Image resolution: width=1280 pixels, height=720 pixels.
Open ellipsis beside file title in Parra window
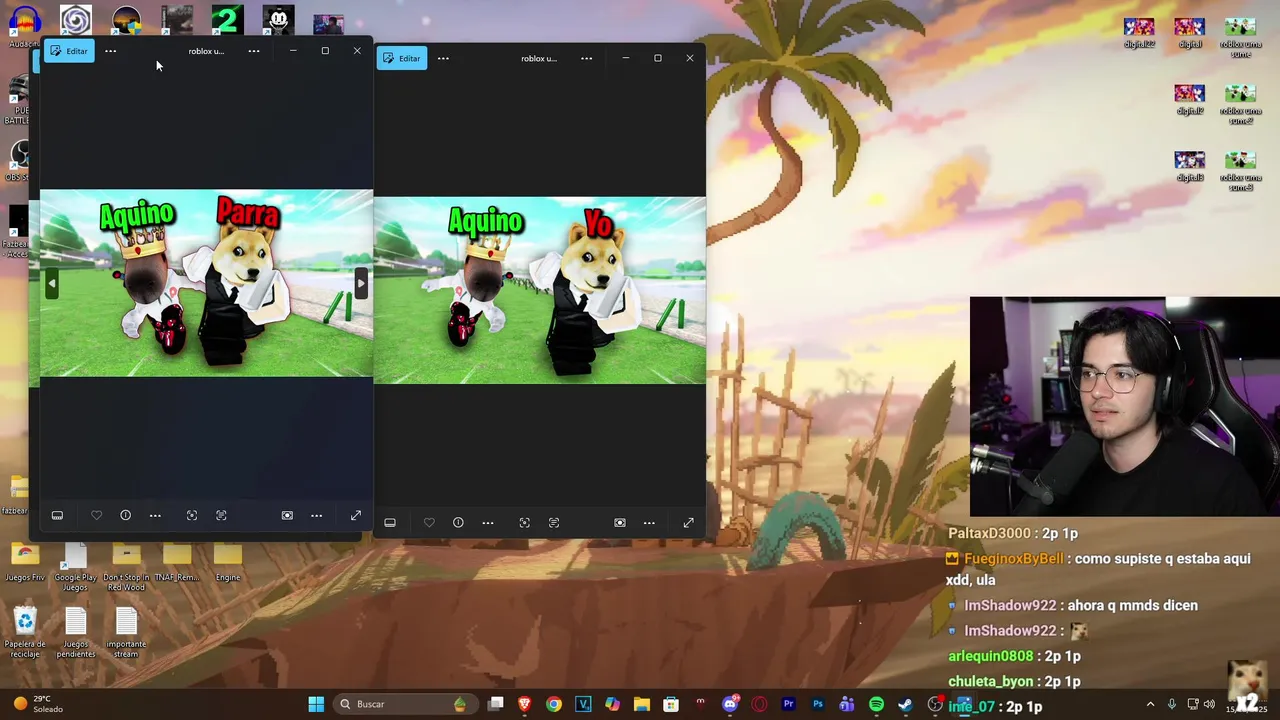pos(254,51)
